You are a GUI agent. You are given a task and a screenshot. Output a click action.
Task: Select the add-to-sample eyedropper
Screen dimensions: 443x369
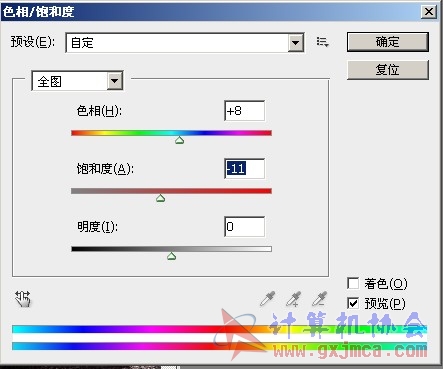[294, 299]
